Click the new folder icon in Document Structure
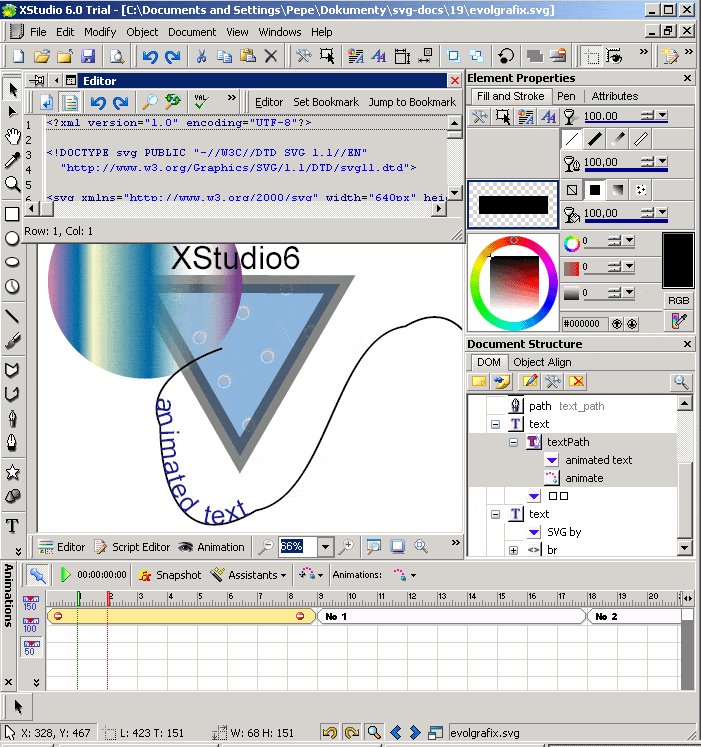 (x=478, y=381)
